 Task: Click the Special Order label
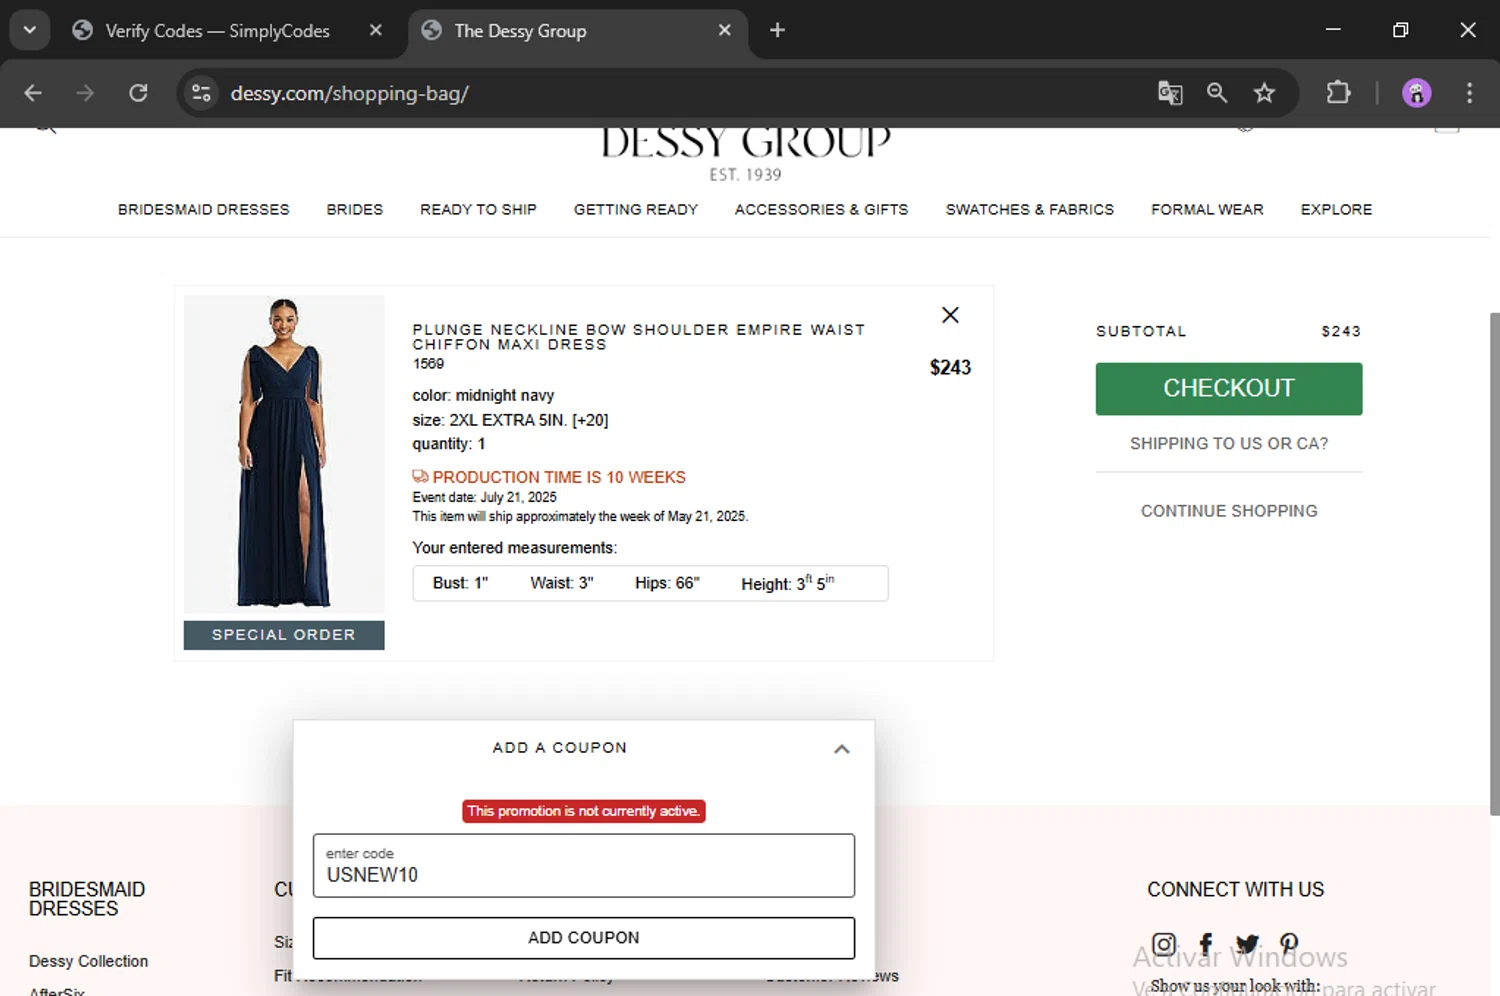(x=284, y=635)
